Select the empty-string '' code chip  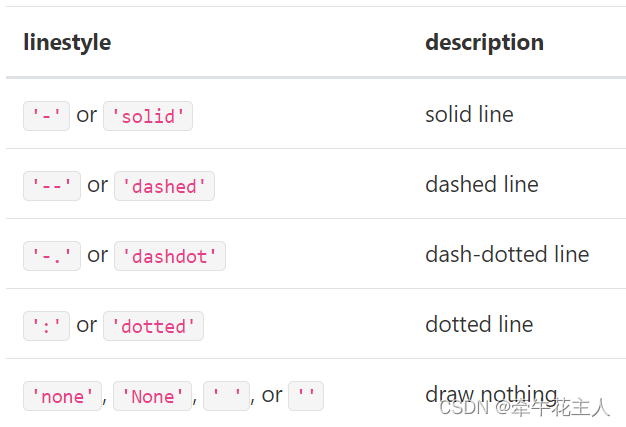(x=305, y=396)
